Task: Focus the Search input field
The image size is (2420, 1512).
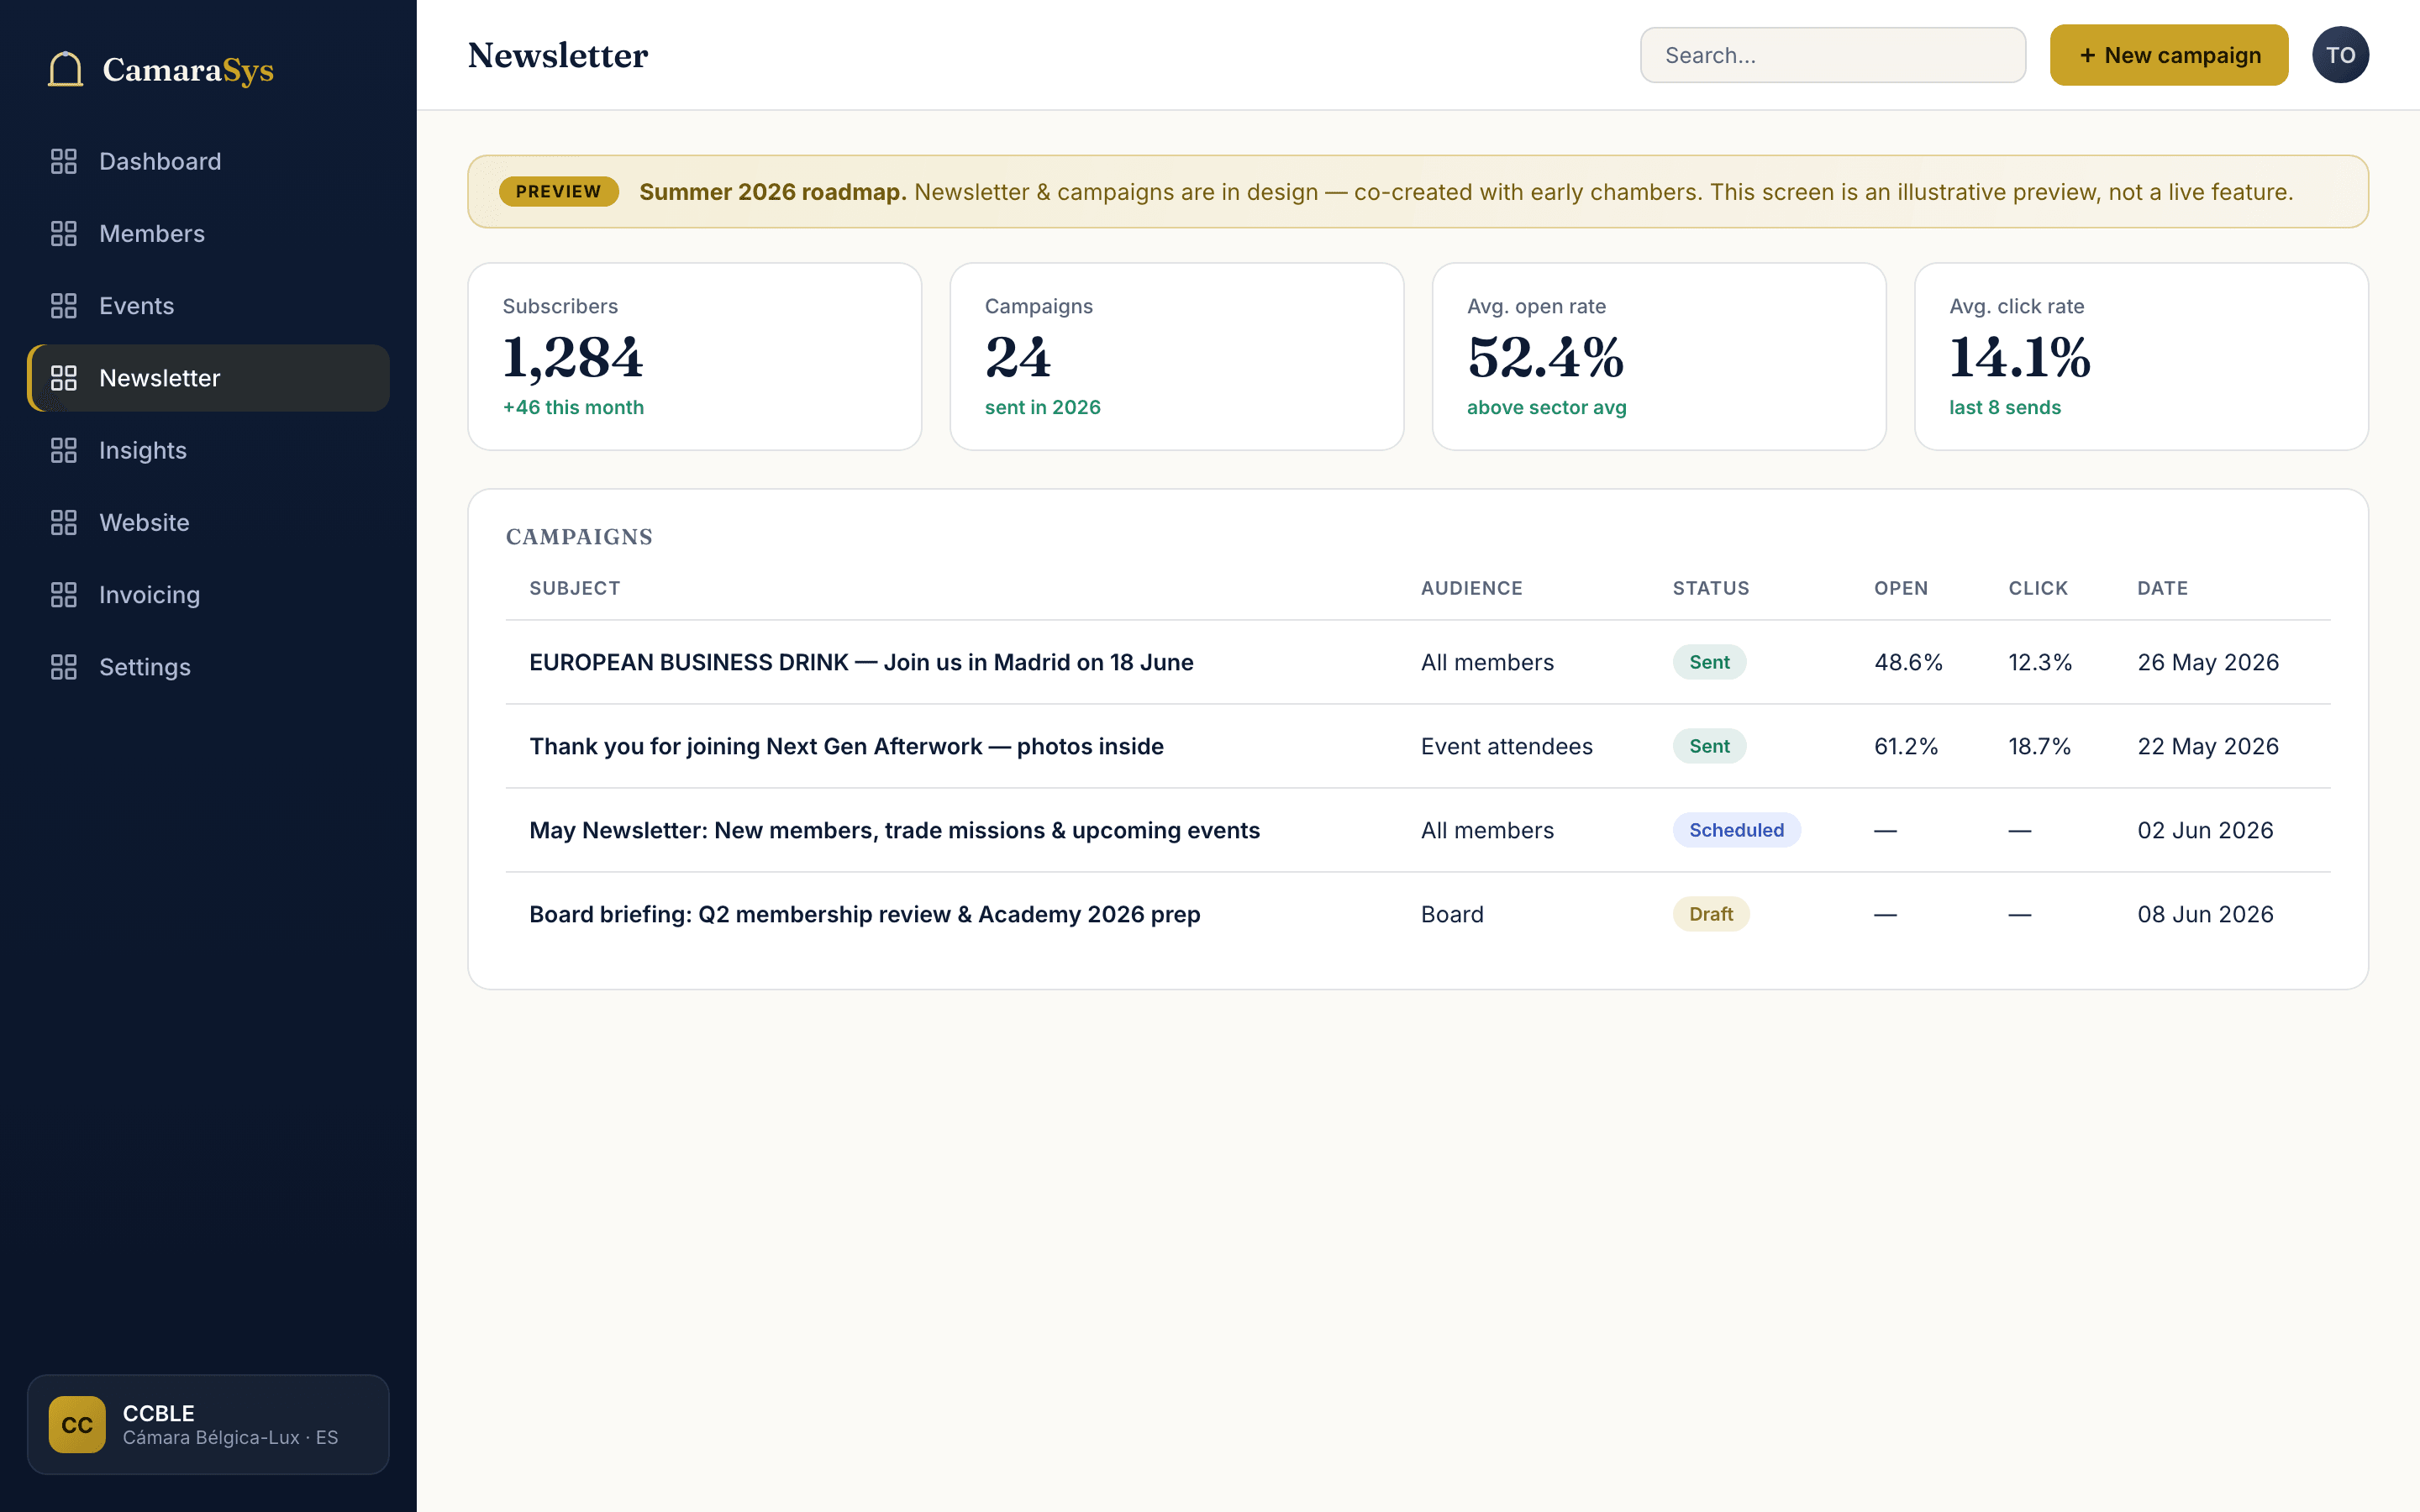Action: point(1833,55)
